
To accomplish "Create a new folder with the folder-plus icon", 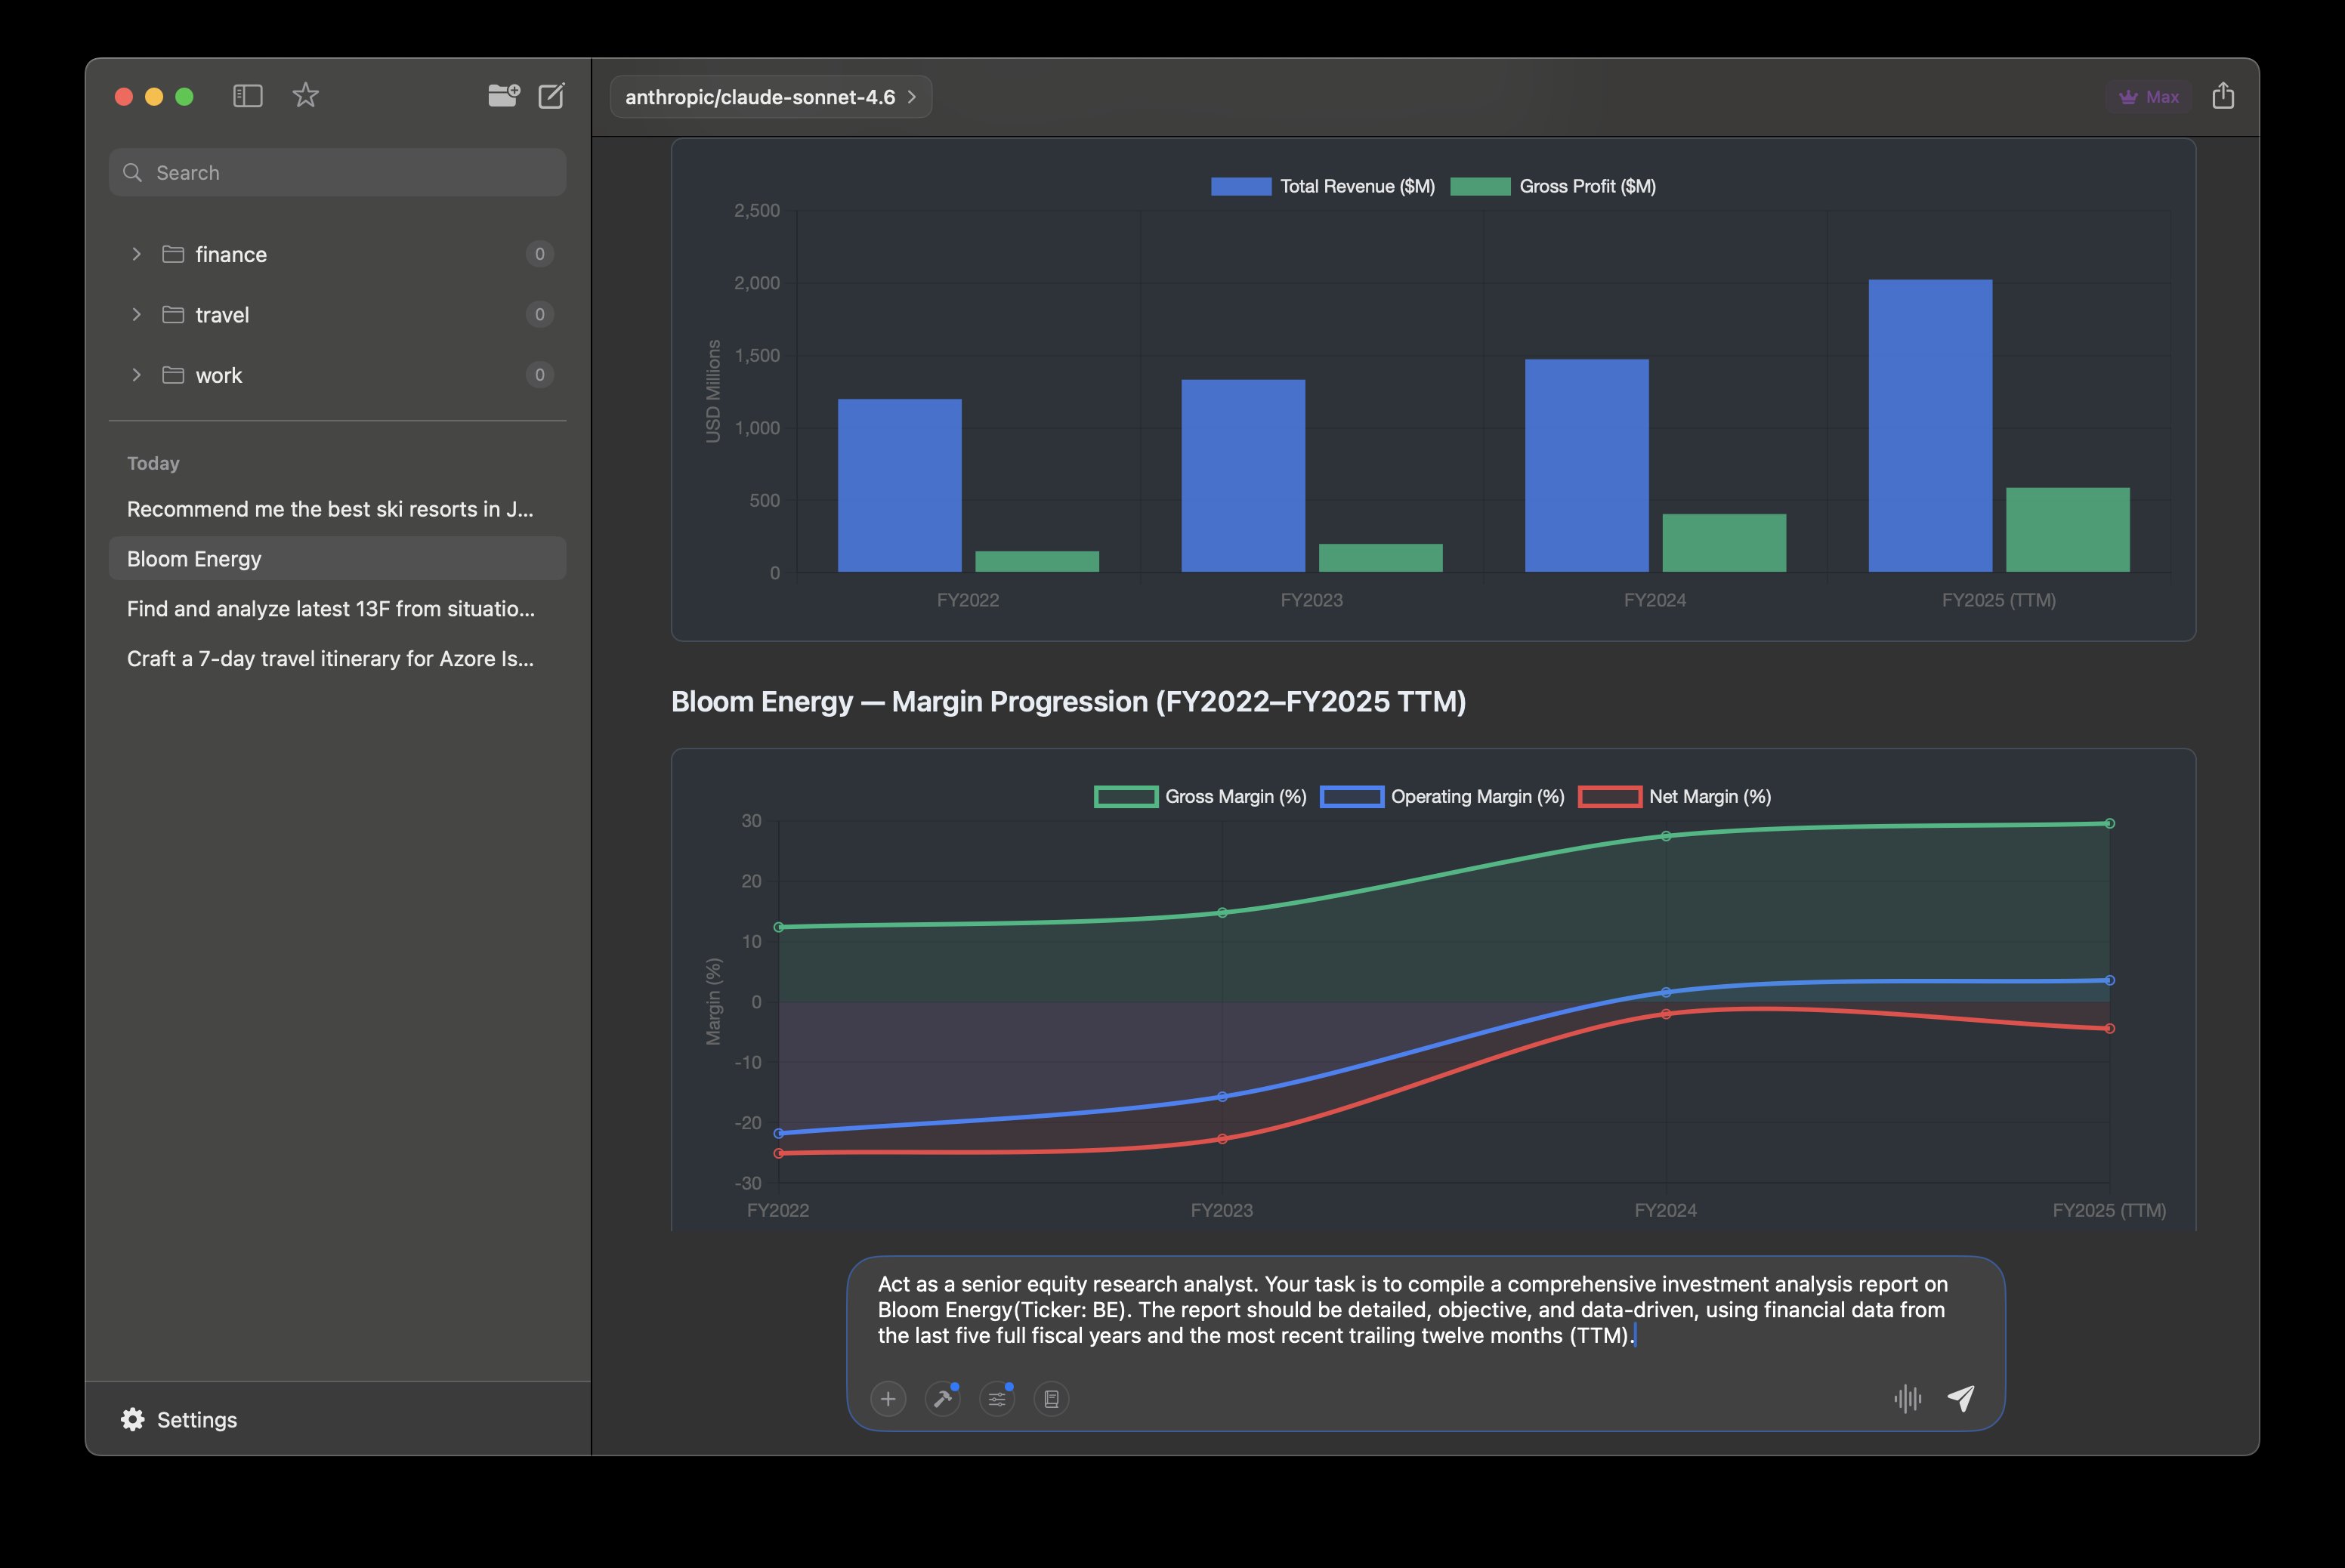I will [504, 95].
